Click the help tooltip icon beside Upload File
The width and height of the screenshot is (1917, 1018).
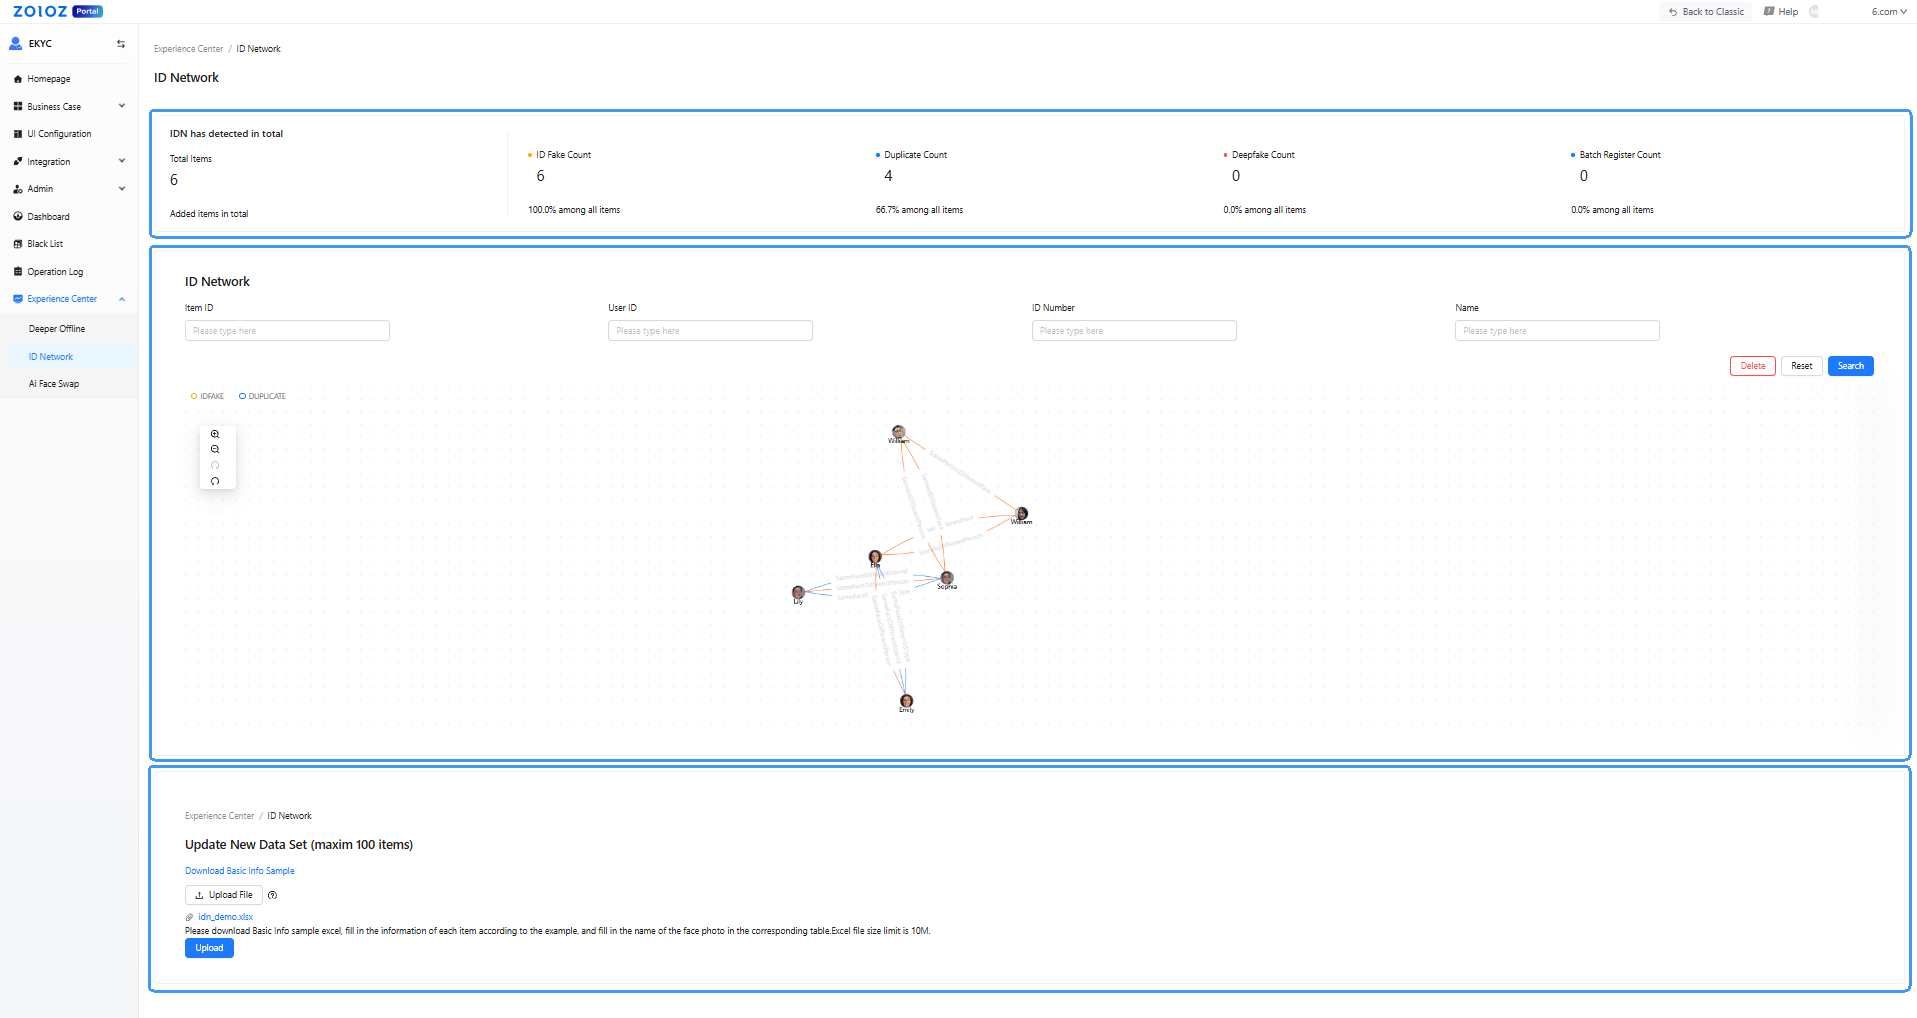pos(272,895)
